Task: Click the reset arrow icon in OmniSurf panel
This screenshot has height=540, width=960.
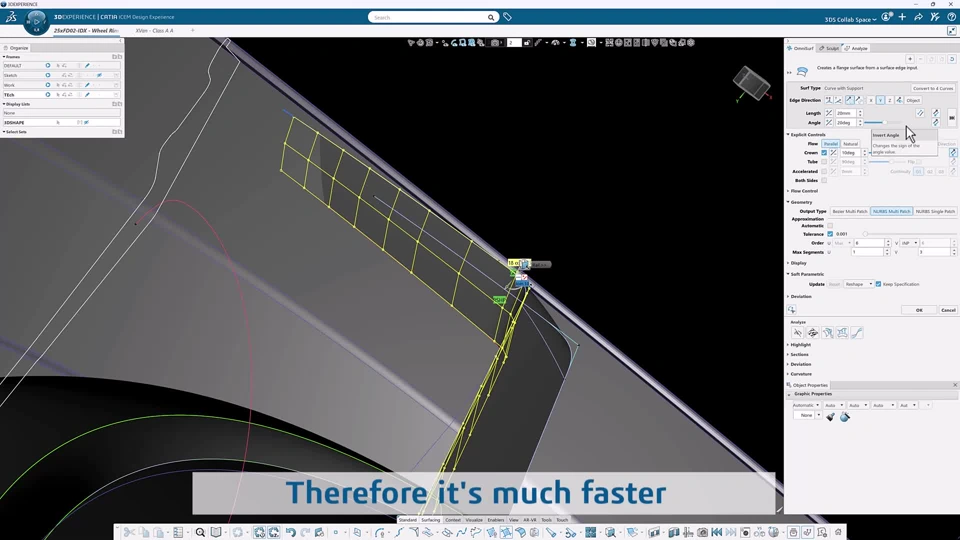Action: tap(951, 59)
